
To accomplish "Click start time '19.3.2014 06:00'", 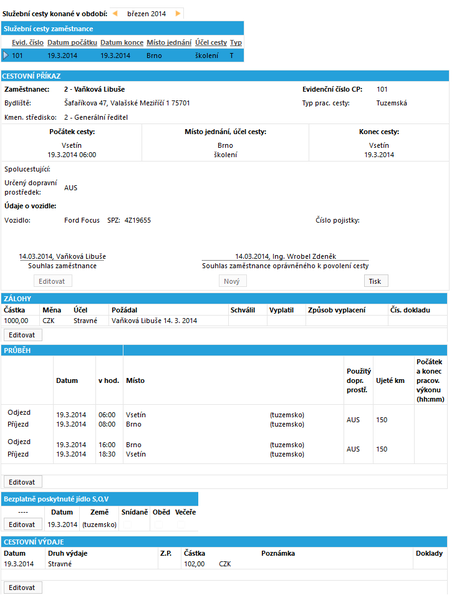I will coord(72,155).
